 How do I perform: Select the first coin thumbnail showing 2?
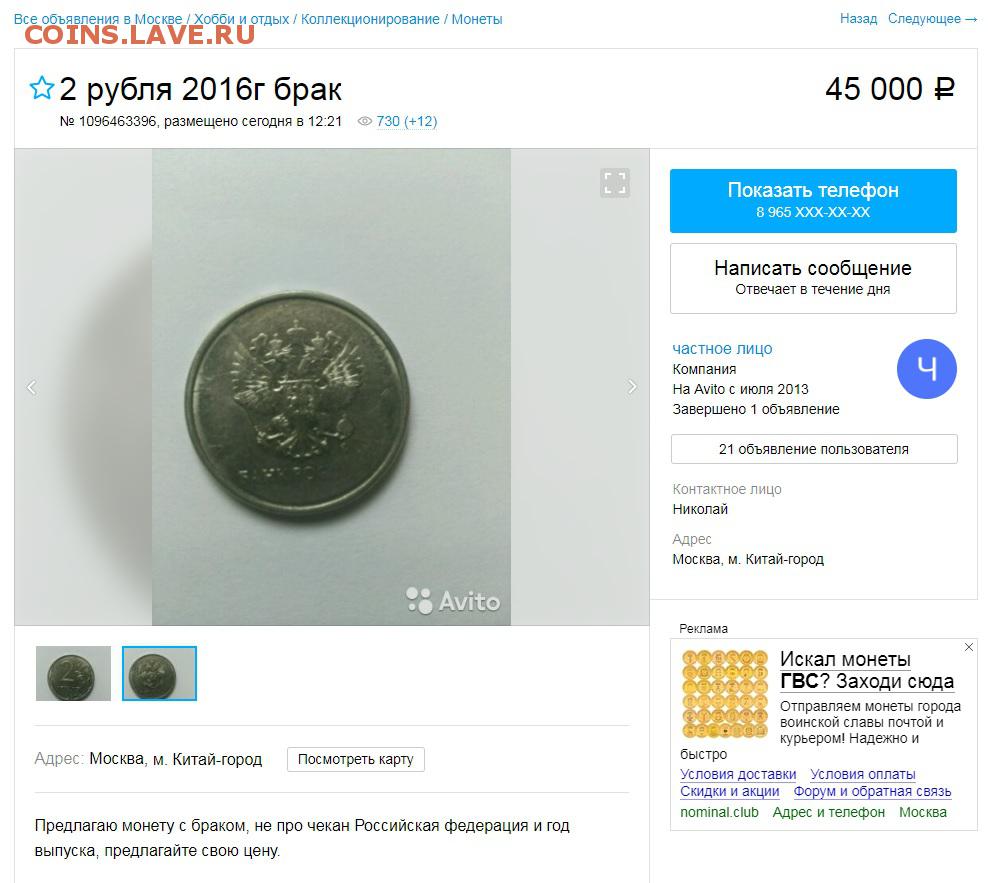pos(73,673)
